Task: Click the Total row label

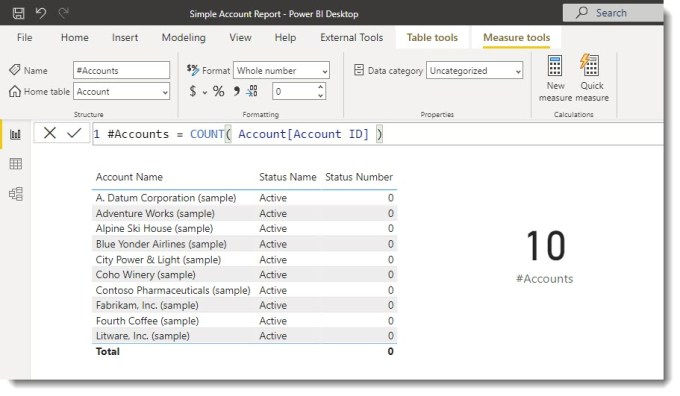Action: (108, 351)
